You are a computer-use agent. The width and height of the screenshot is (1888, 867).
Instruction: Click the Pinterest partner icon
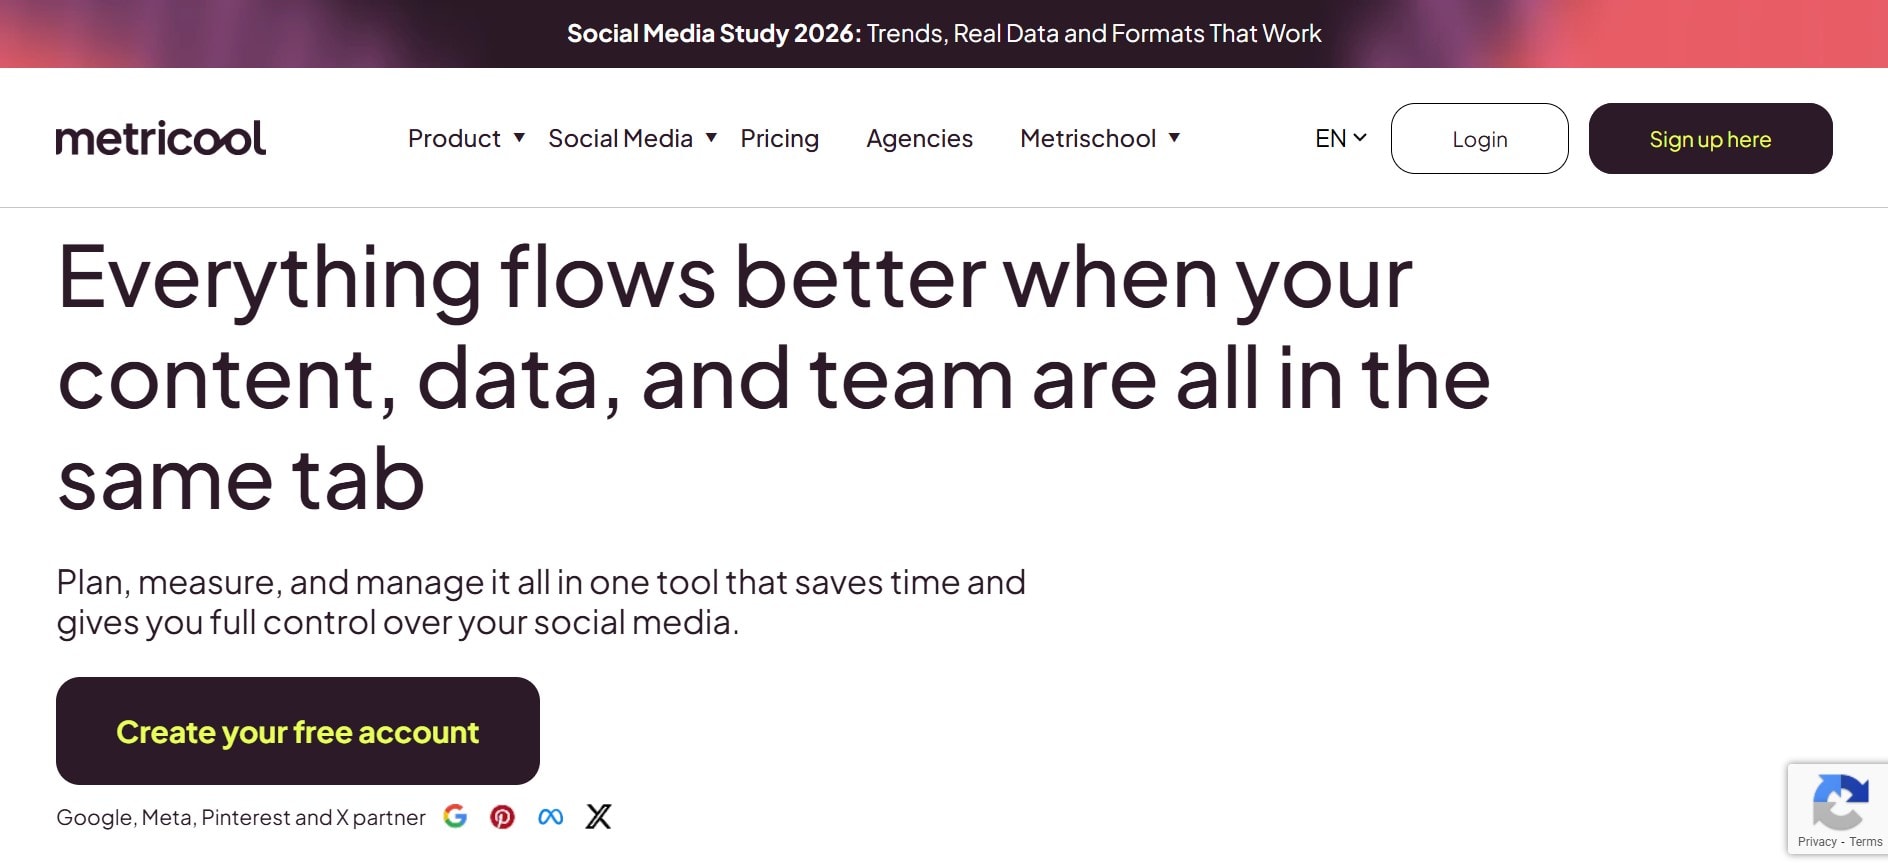click(503, 817)
